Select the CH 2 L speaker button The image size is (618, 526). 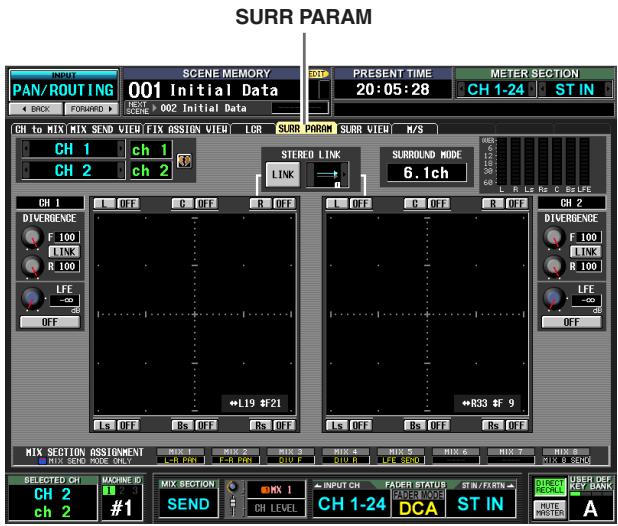tap(337, 204)
